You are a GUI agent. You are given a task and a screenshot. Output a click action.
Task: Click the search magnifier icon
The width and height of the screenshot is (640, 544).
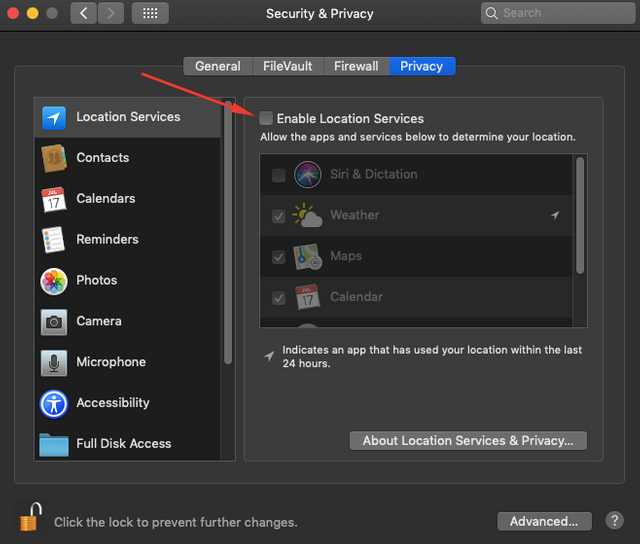(491, 13)
